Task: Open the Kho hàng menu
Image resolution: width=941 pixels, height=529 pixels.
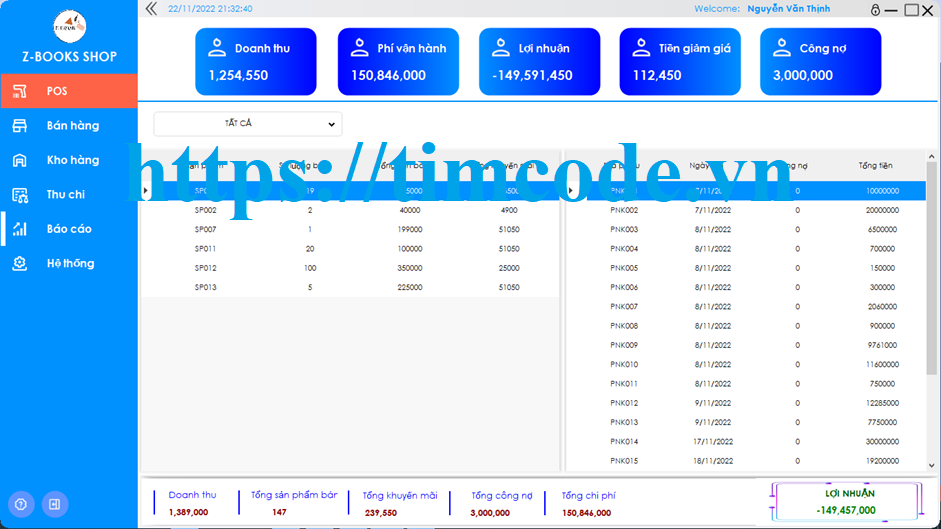Action: pyautogui.click(x=69, y=160)
